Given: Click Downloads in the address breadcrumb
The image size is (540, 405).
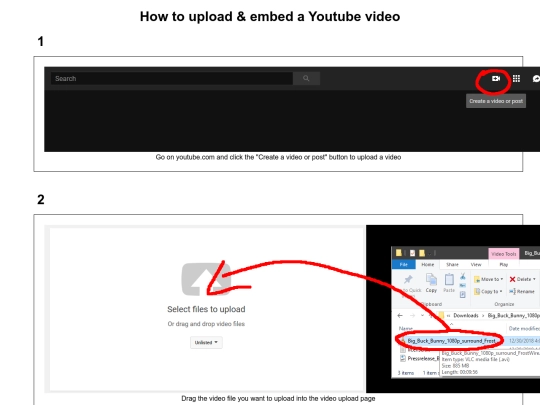Looking at the screenshot, I should pos(466,315).
